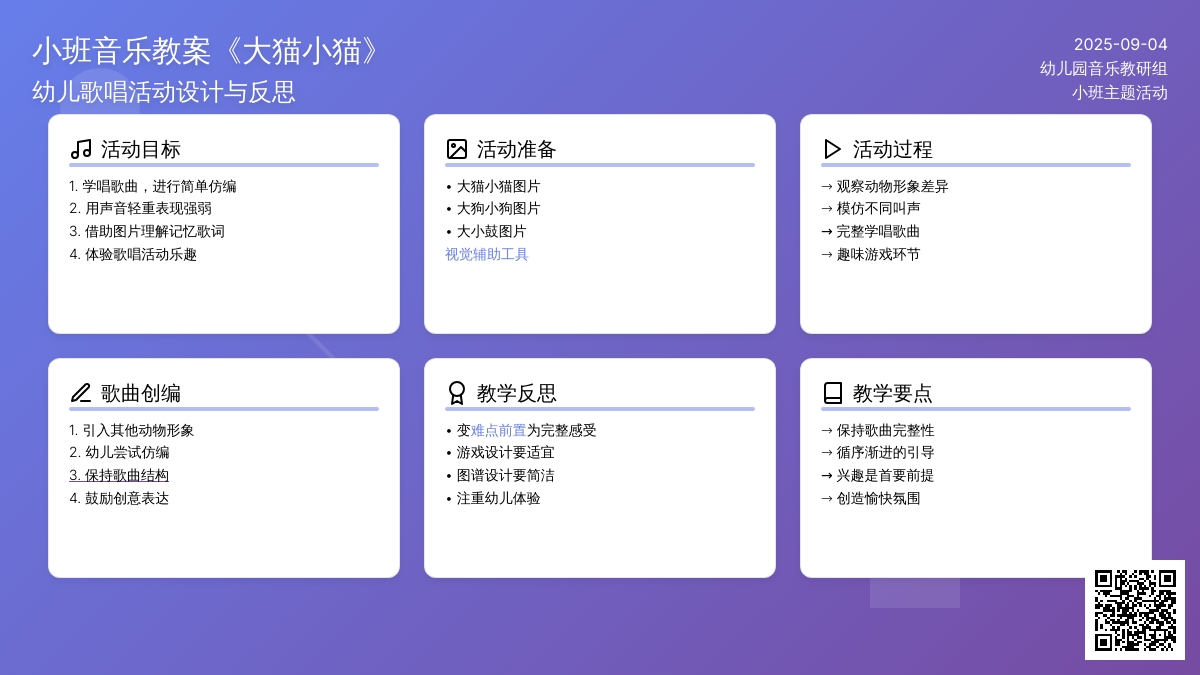Click the point 保持歌曲完整性
The height and width of the screenshot is (675, 1200).
pyautogui.click(x=878, y=430)
